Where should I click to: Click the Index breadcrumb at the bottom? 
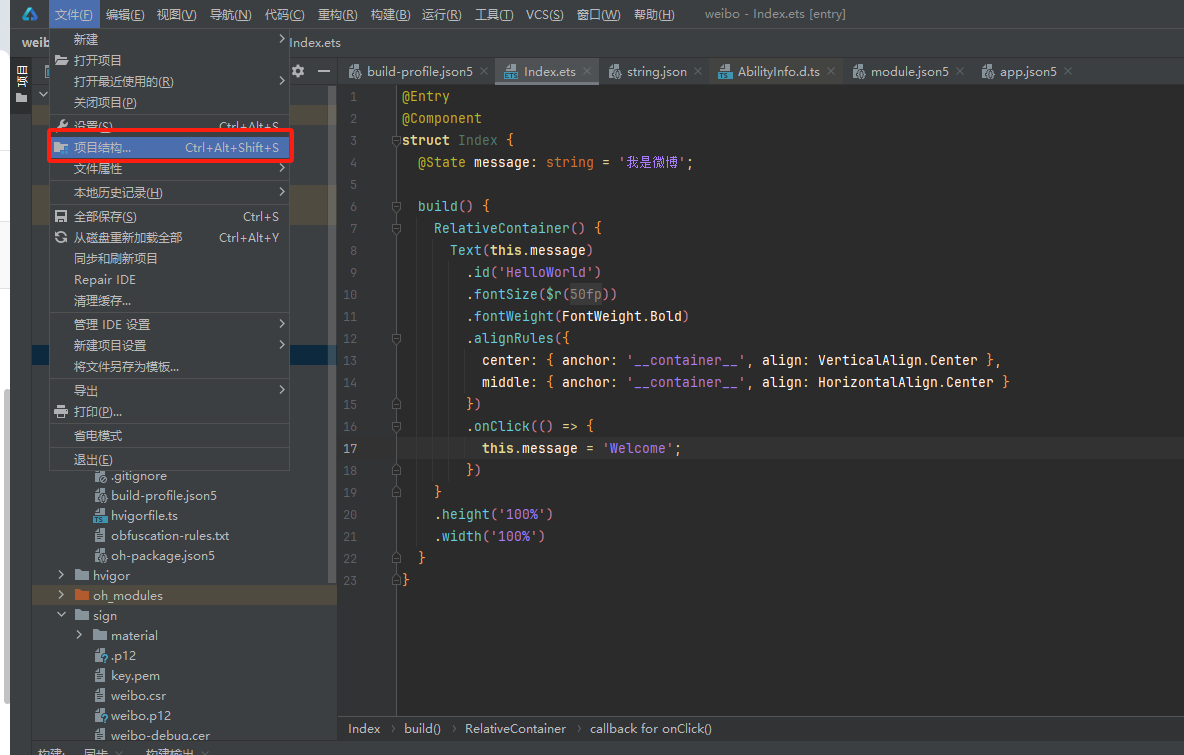point(364,729)
